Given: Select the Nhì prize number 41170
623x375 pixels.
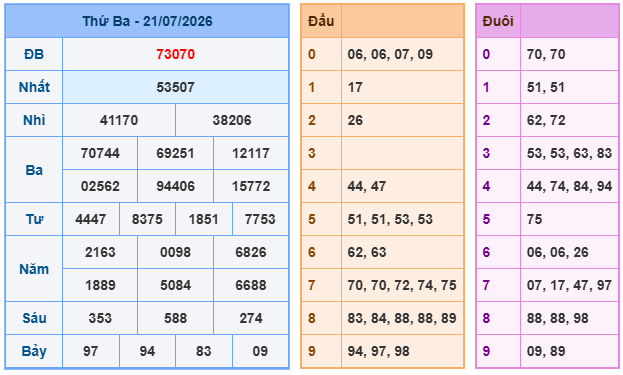Looking at the screenshot, I should point(119,120).
